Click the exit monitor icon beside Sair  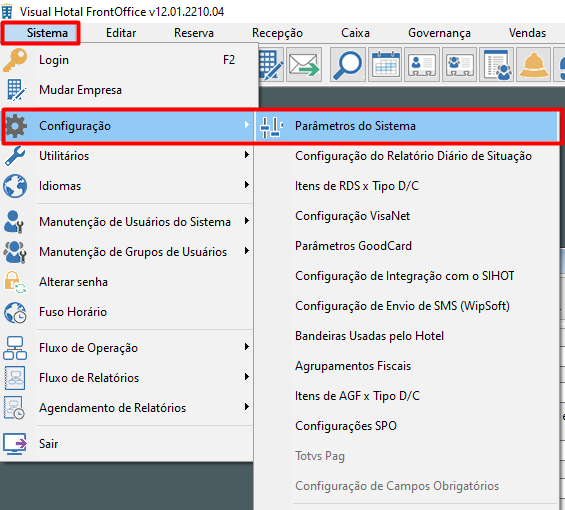tap(15, 444)
